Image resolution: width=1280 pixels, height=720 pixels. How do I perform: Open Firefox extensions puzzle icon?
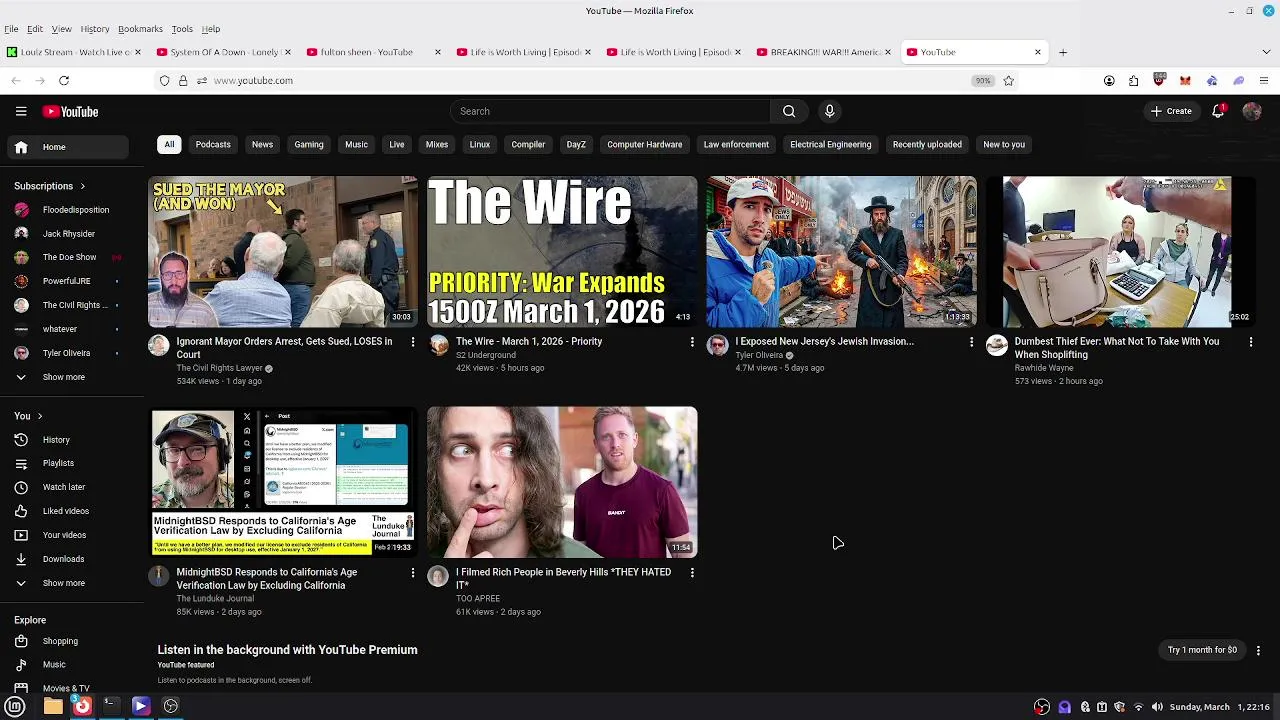[x=1134, y=80]
